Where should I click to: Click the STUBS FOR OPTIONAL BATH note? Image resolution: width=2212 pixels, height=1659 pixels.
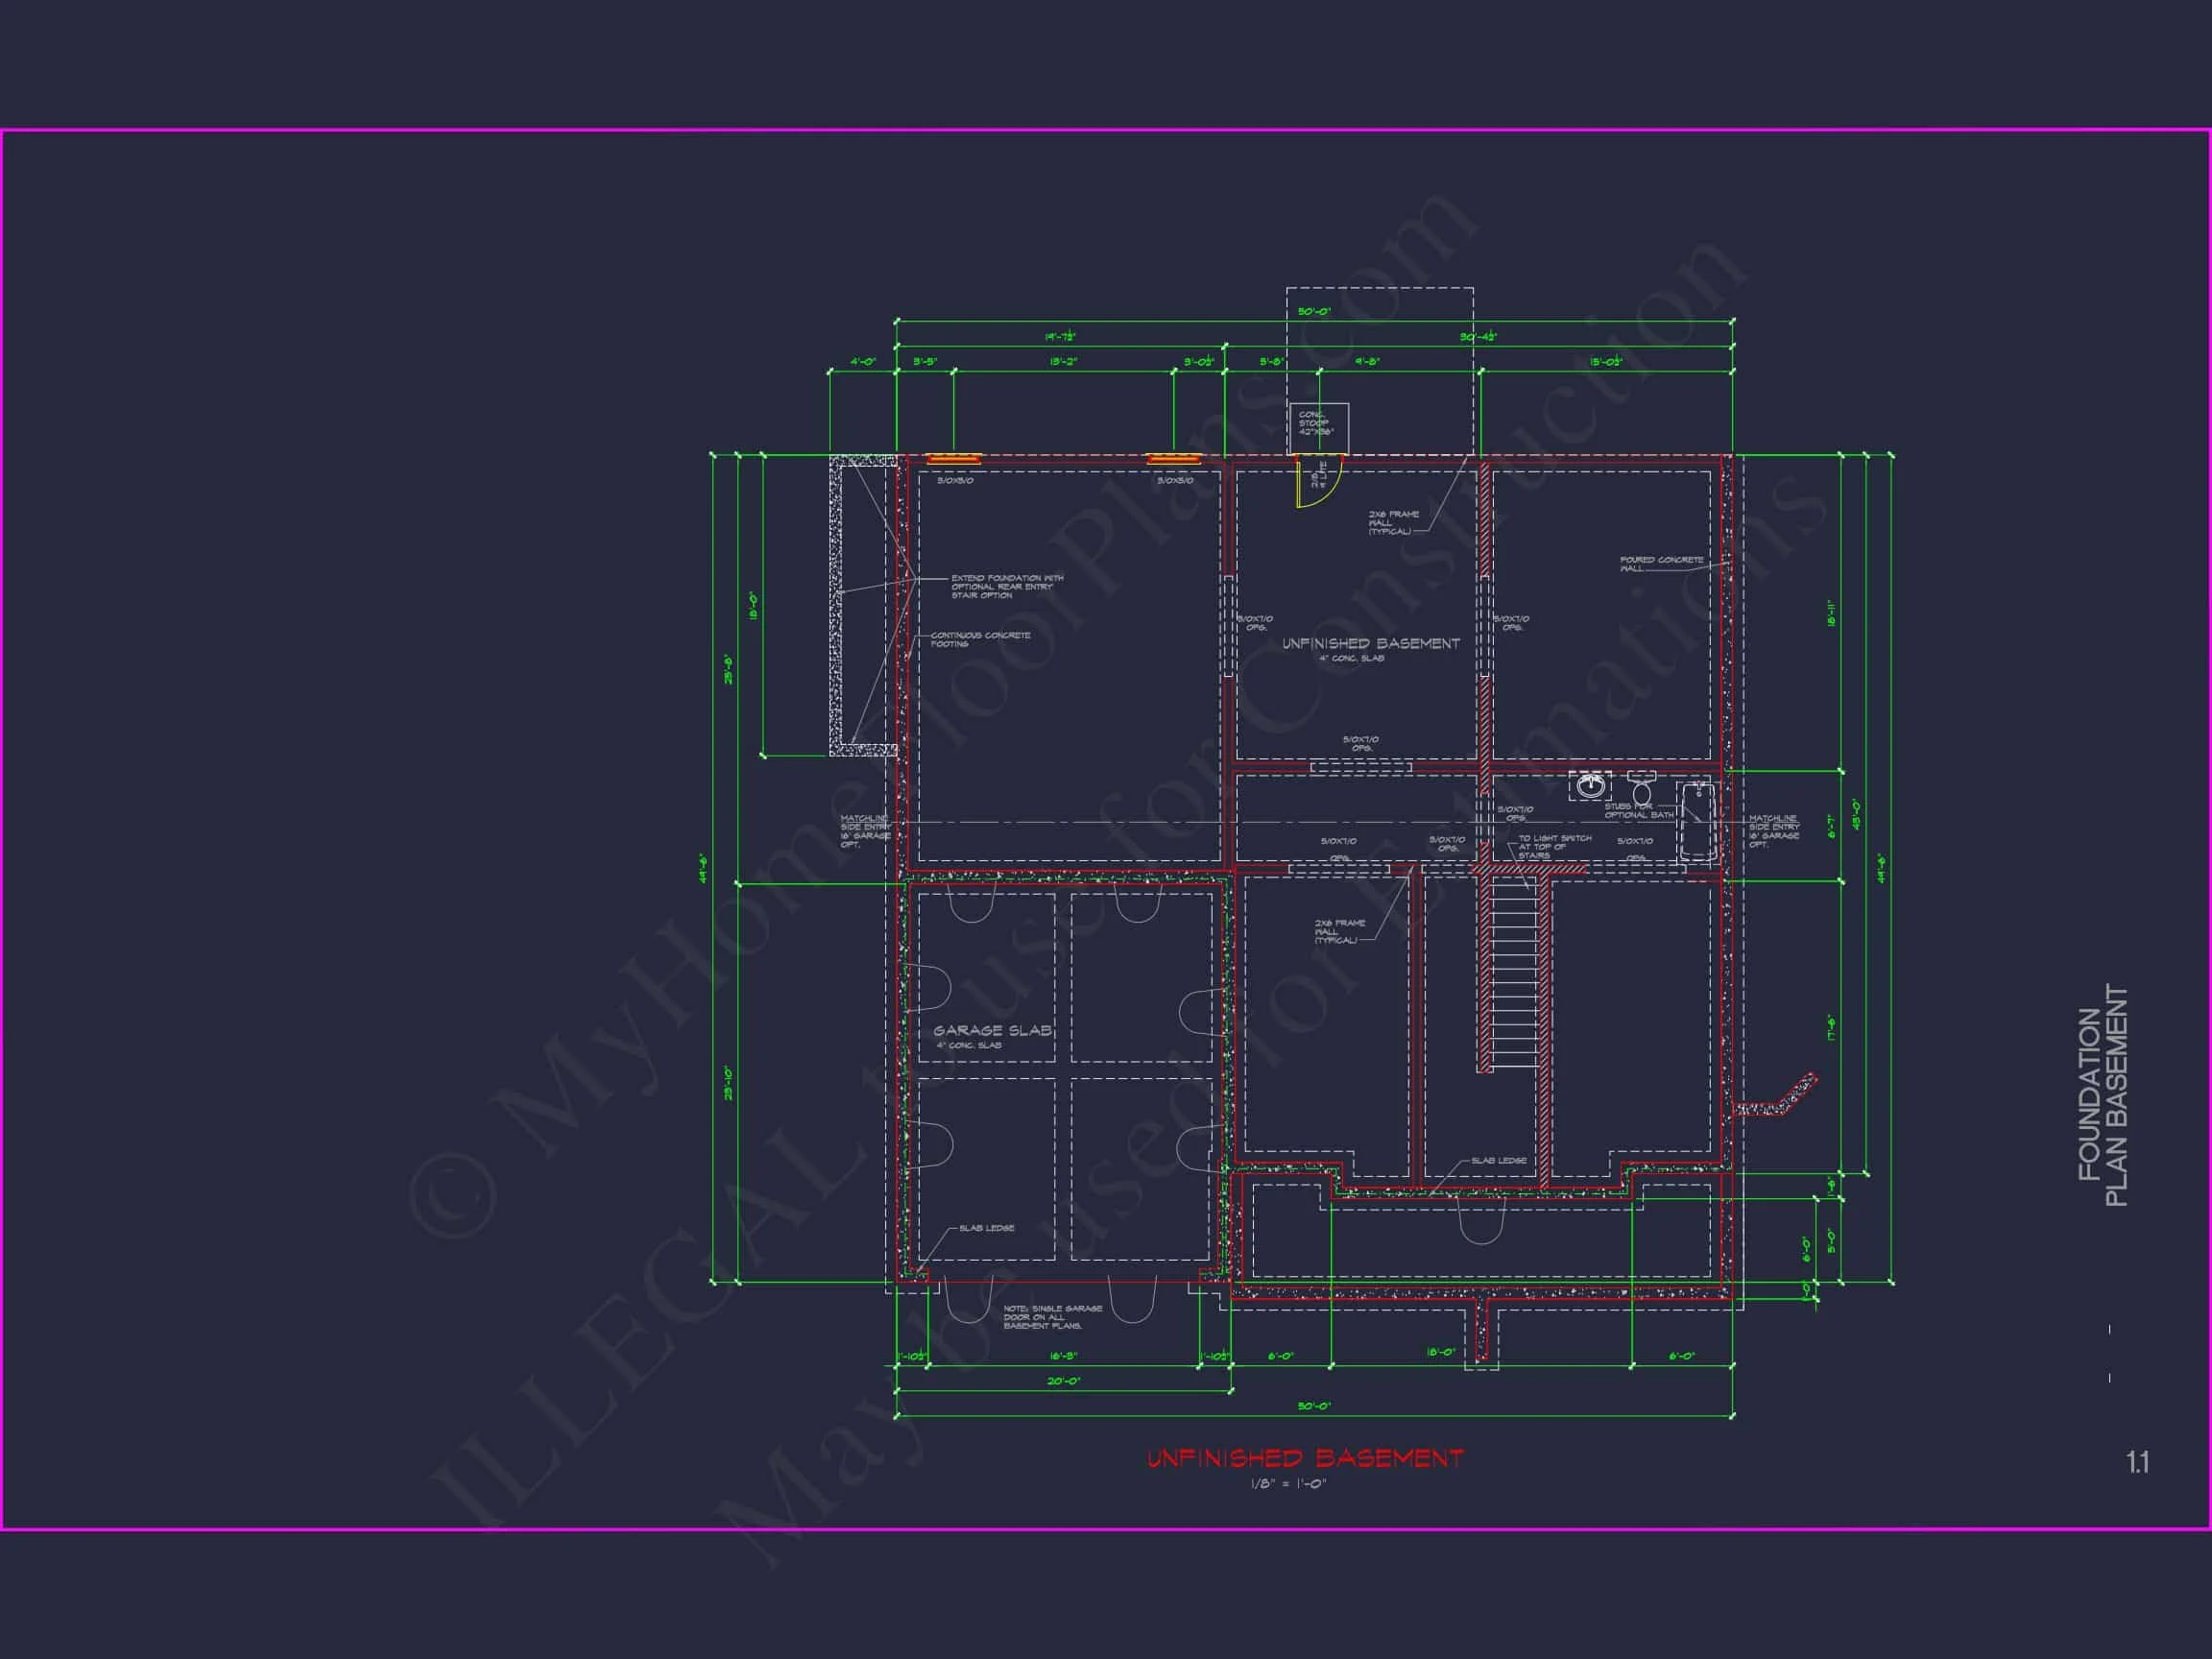pyautogui.click(x=1638, y=810)
